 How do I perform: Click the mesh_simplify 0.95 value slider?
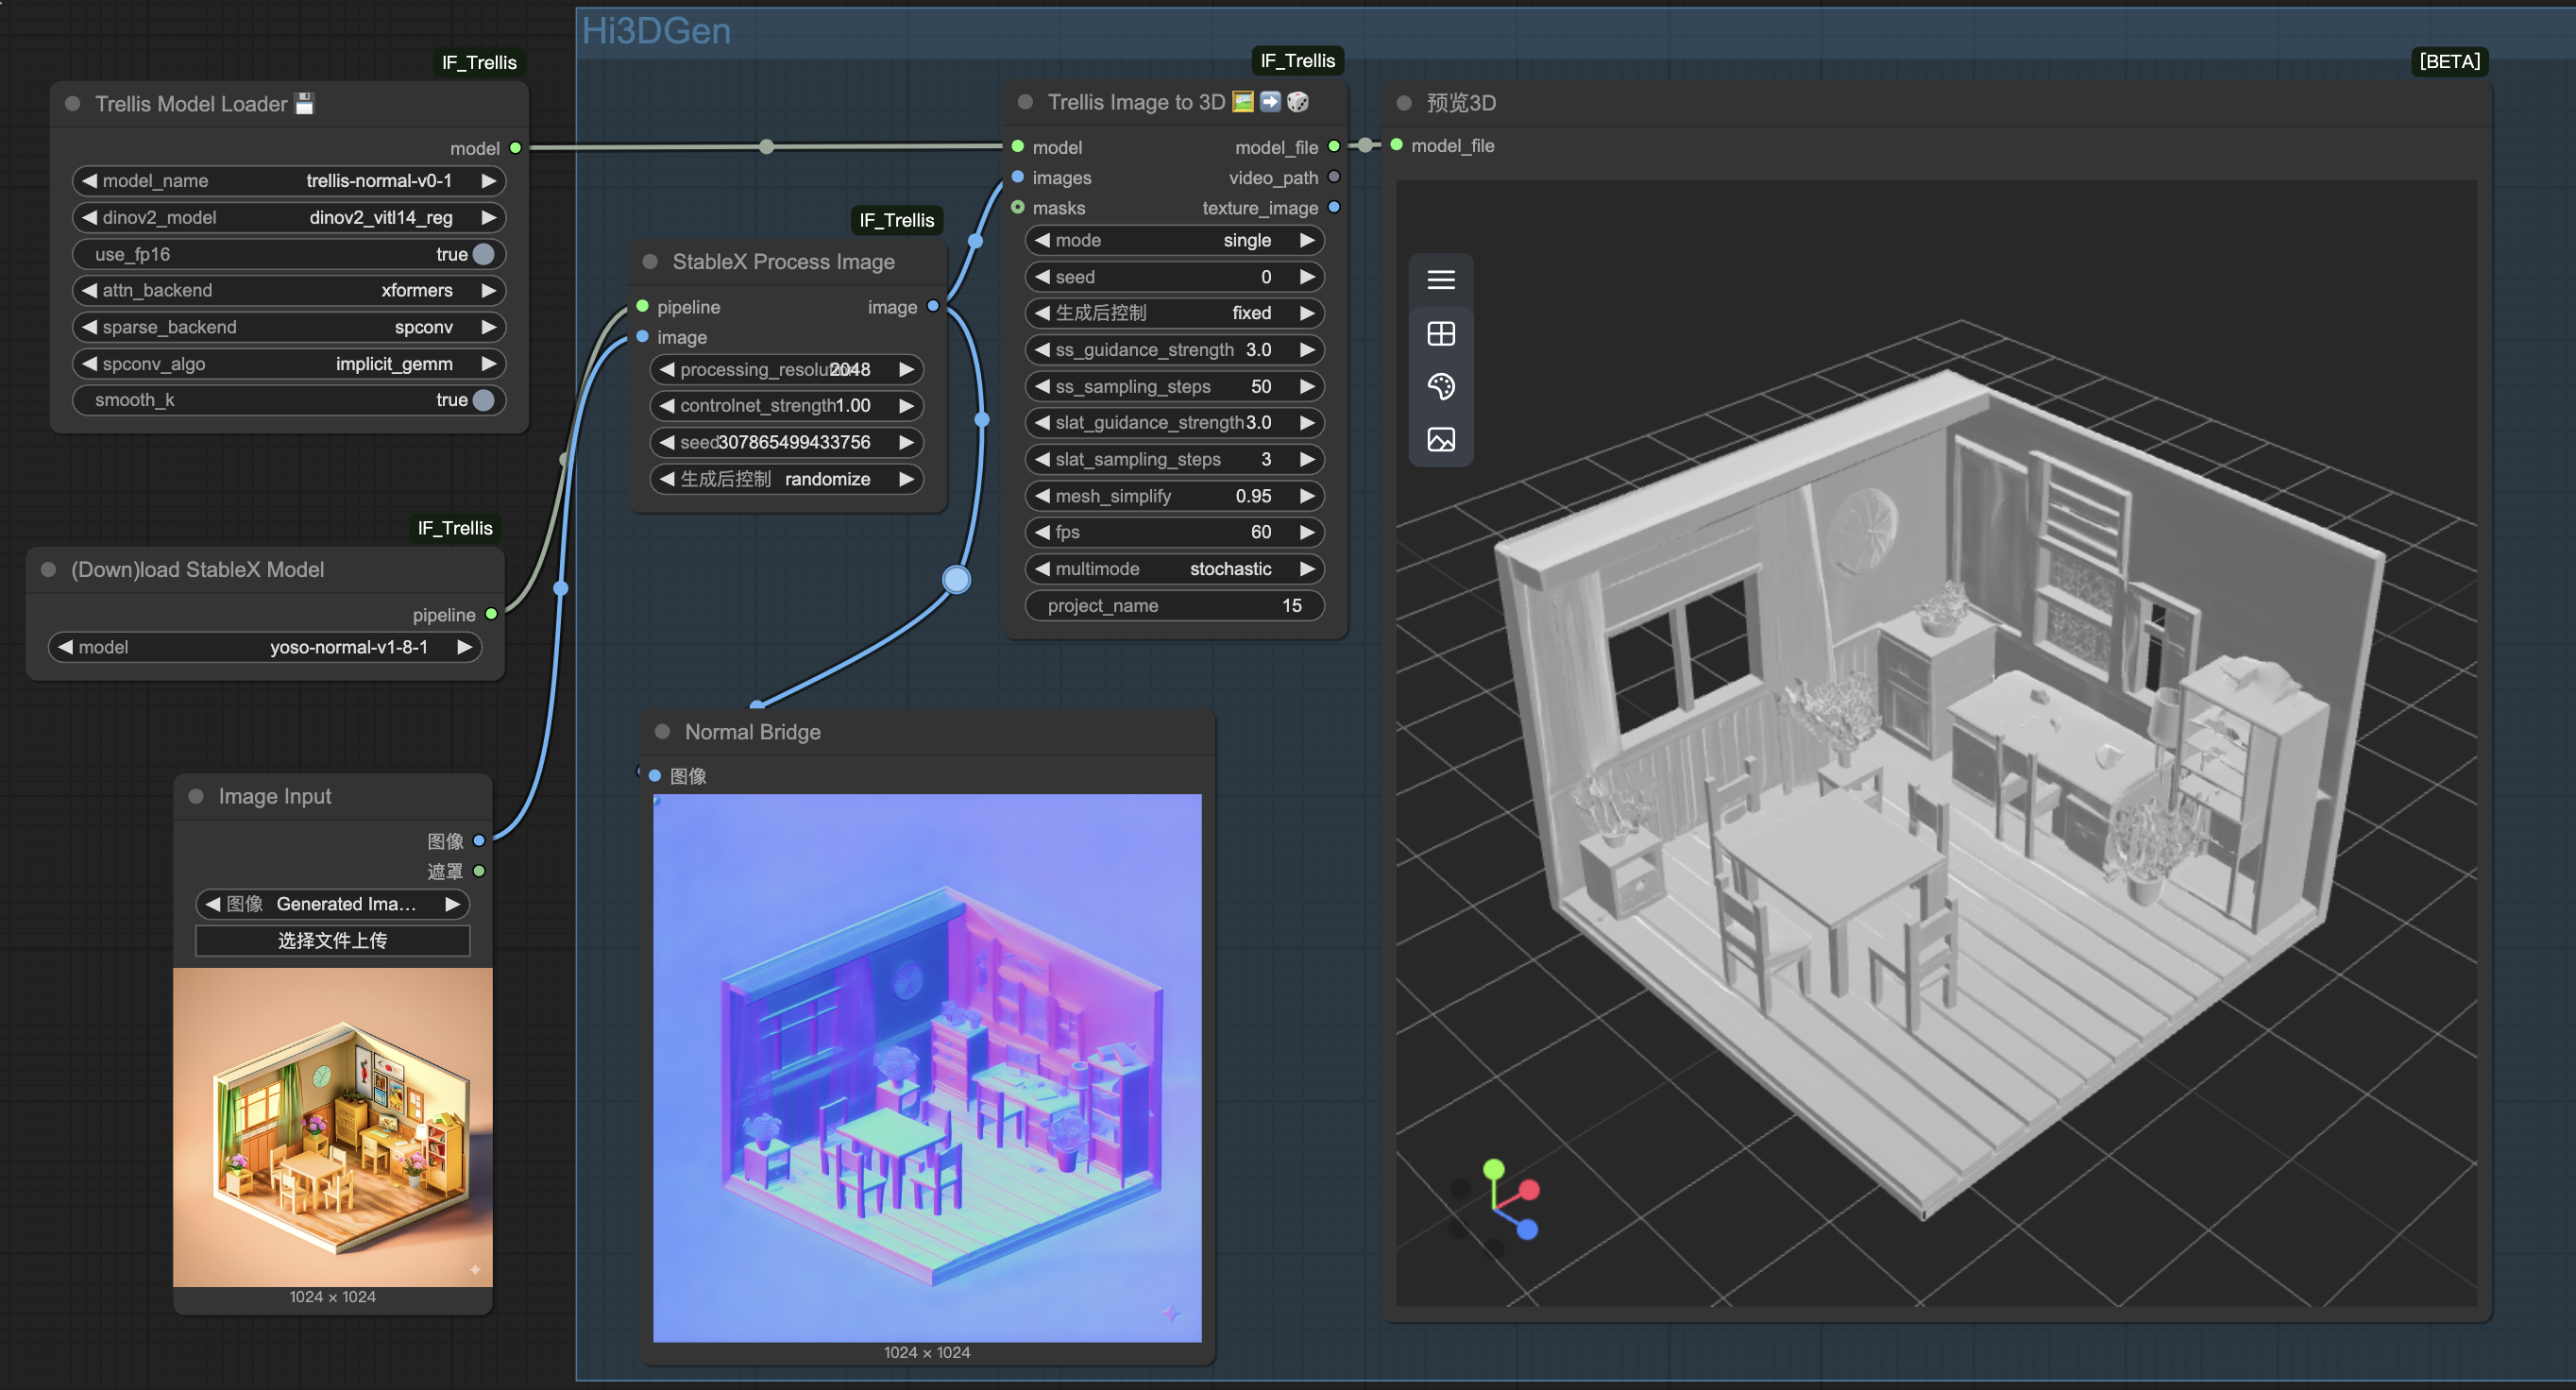pos(1174,496)
